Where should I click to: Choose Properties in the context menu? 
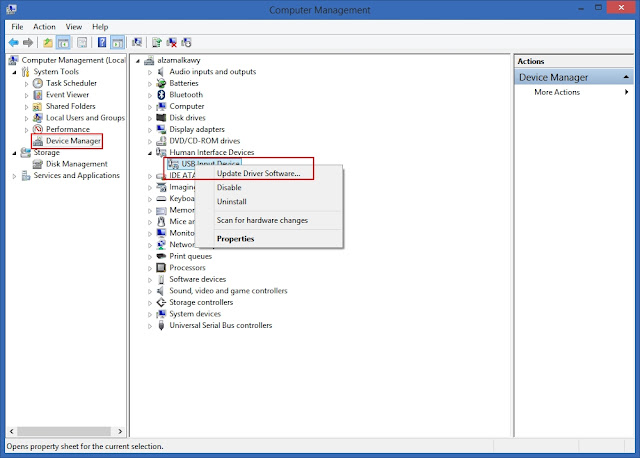coord(269,239)
